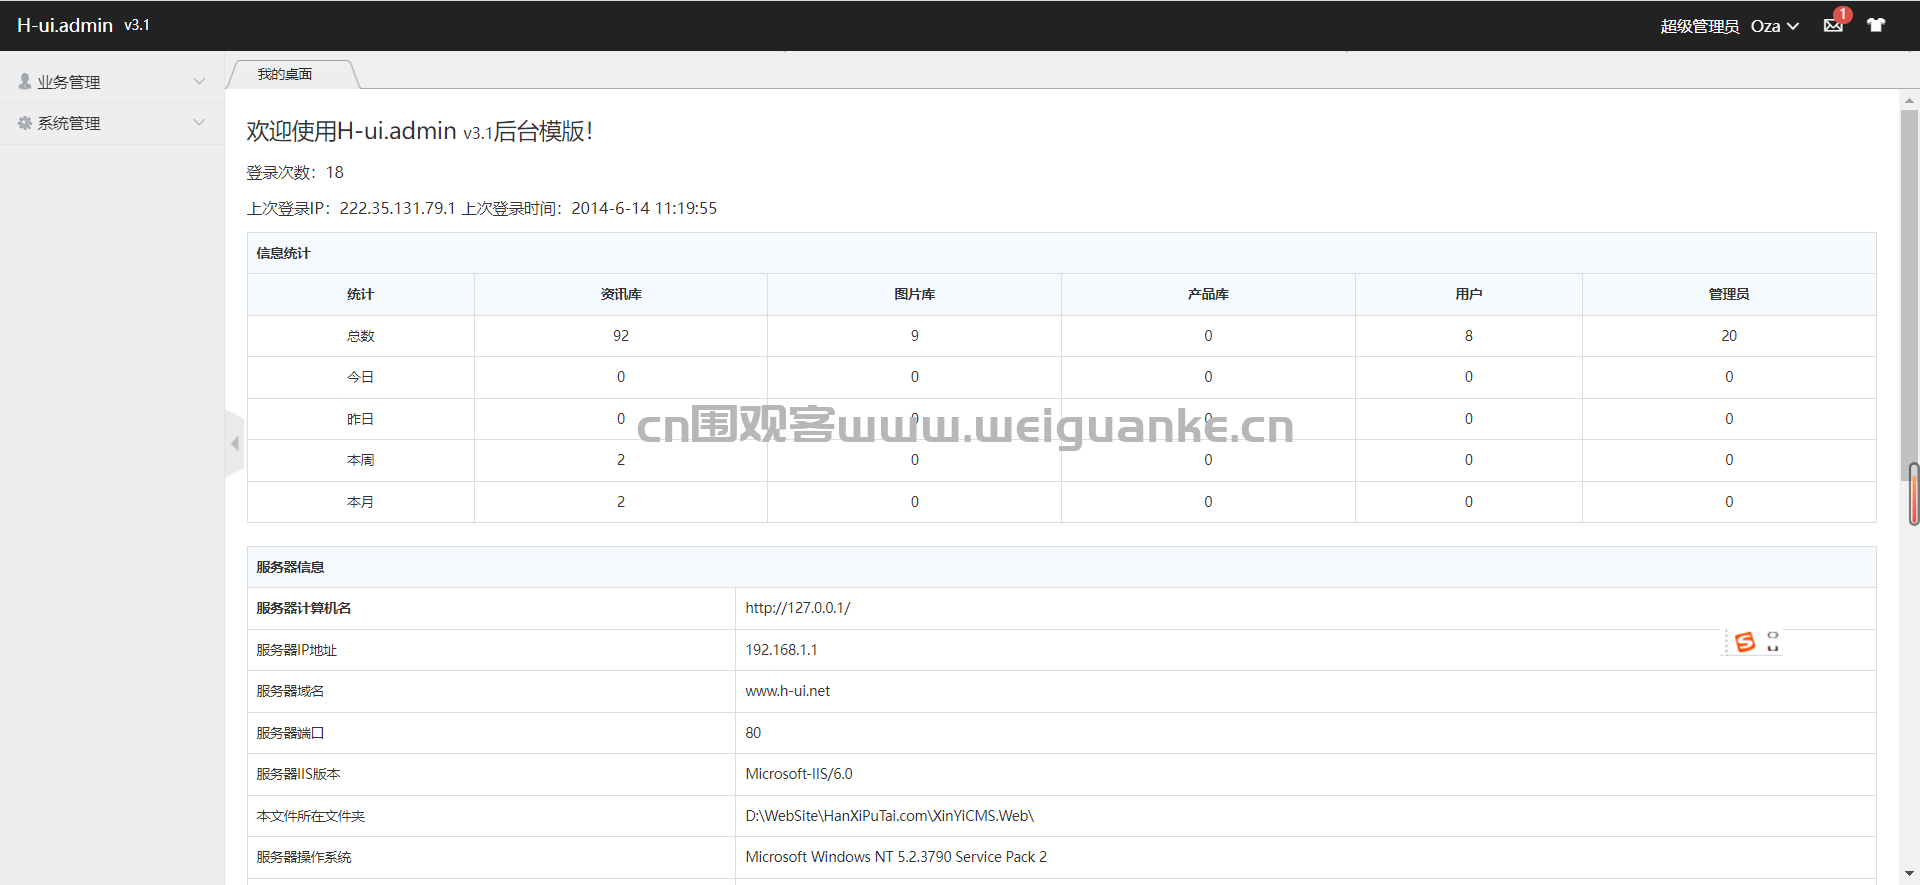1920x885 pixels.
Task: Click the 服务器计算机名 label
Action: click(x=304, y=608)
